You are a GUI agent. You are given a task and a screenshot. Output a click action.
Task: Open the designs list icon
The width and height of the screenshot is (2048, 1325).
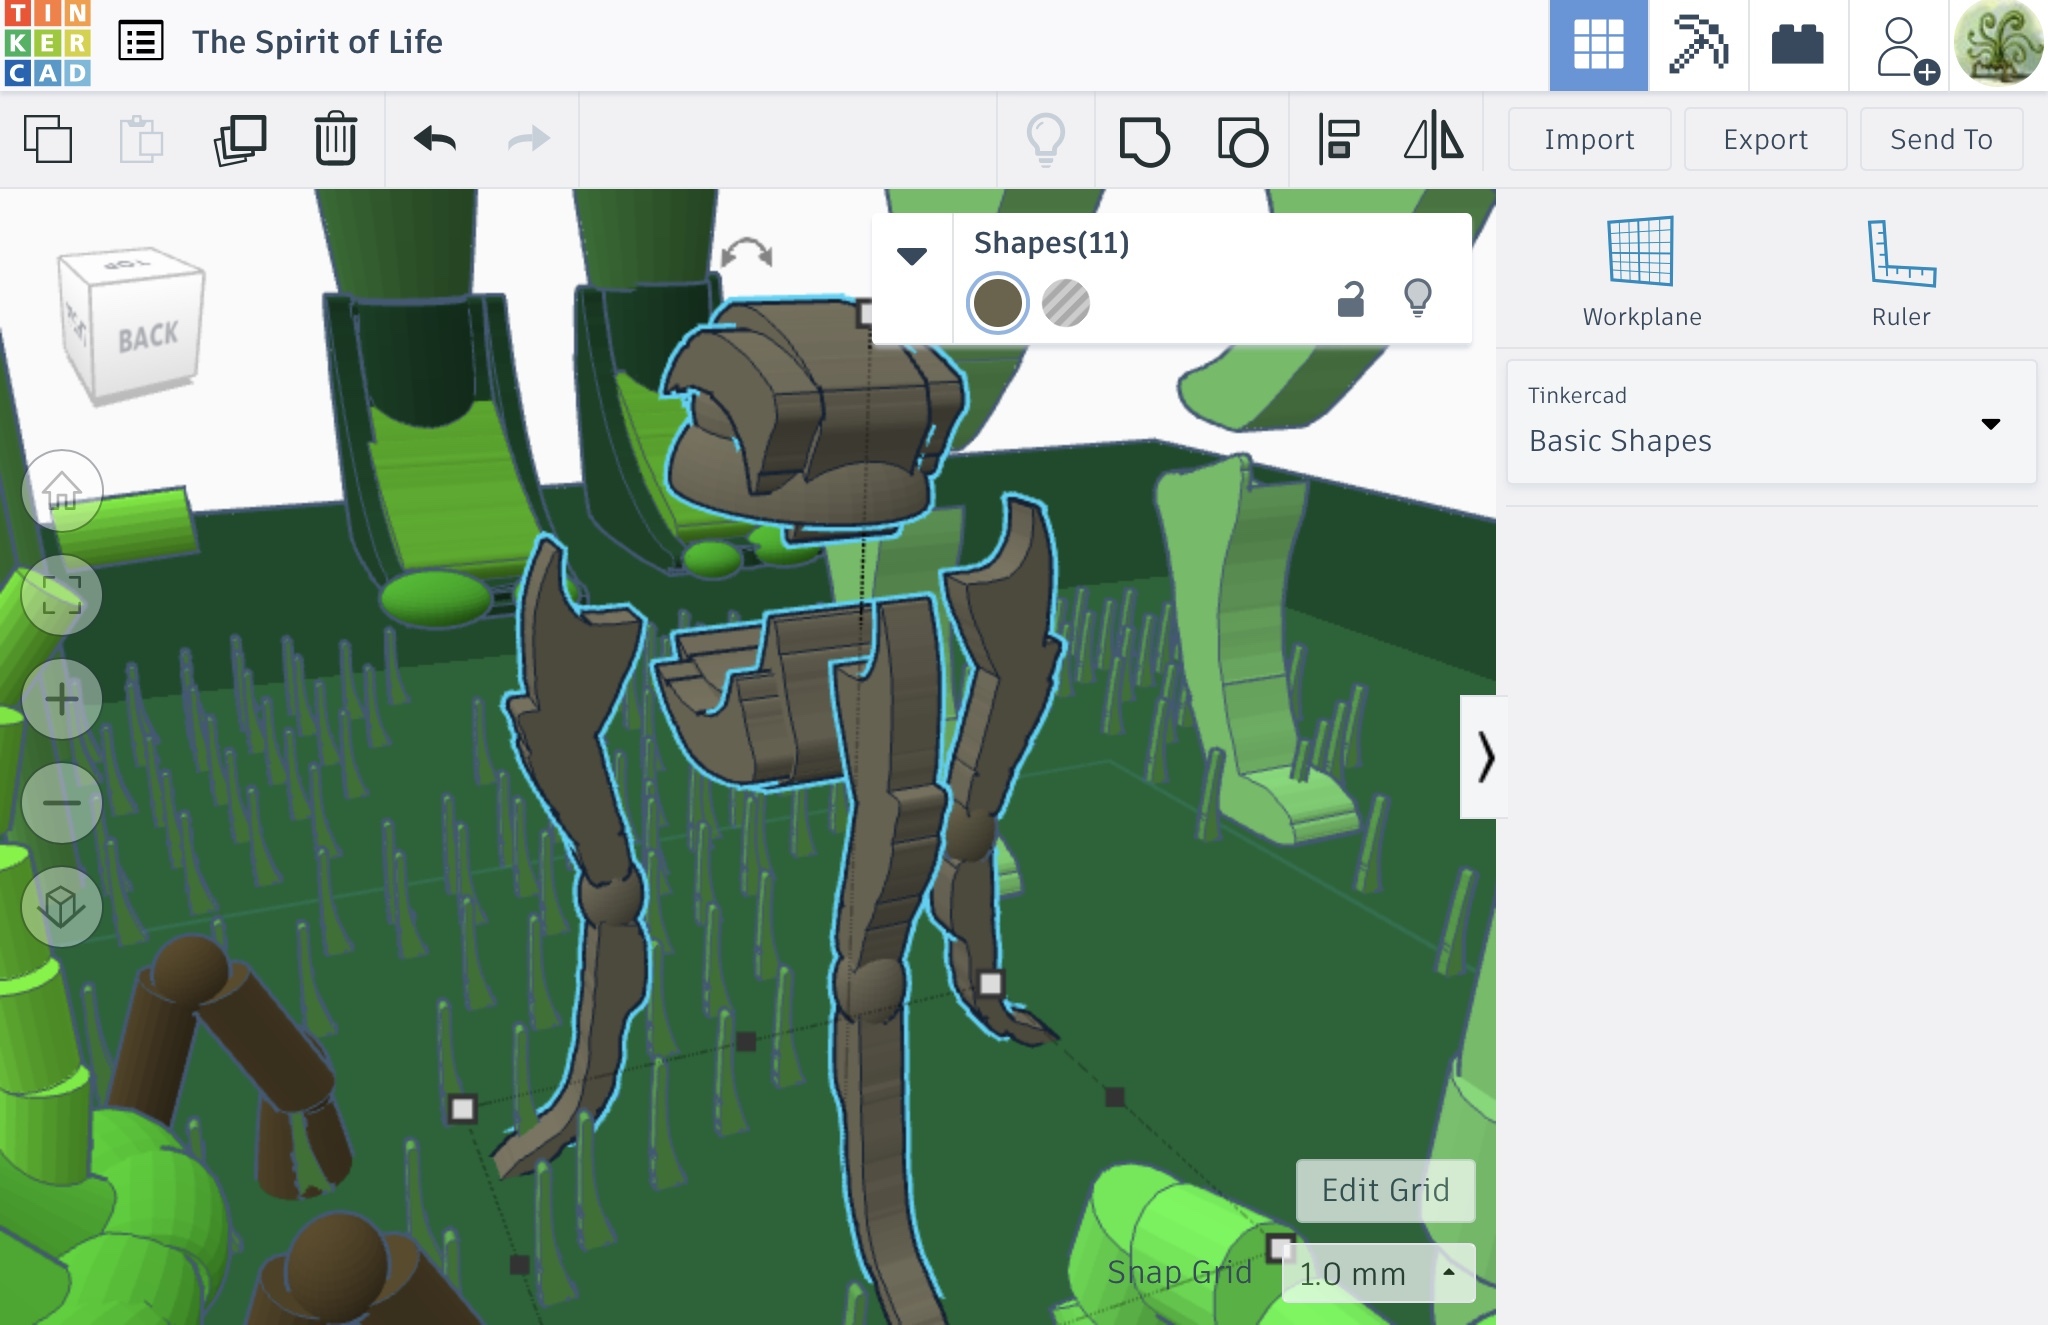coord(141,42)
